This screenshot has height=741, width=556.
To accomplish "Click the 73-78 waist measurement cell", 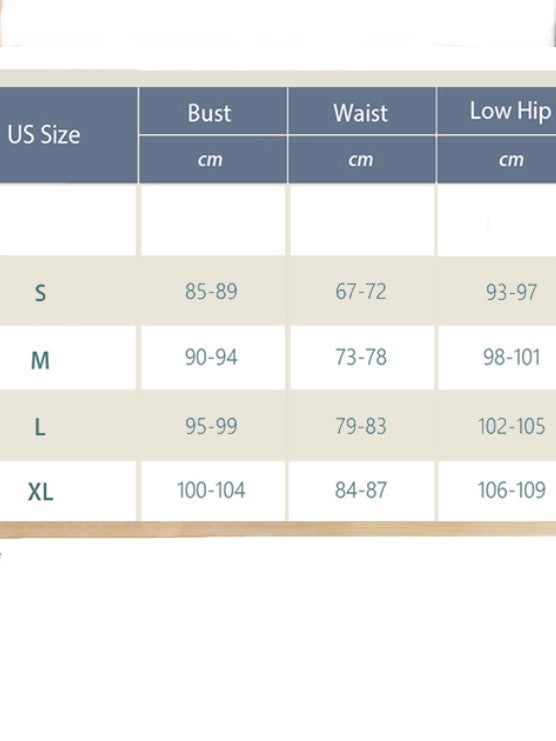I will [361, 357].
